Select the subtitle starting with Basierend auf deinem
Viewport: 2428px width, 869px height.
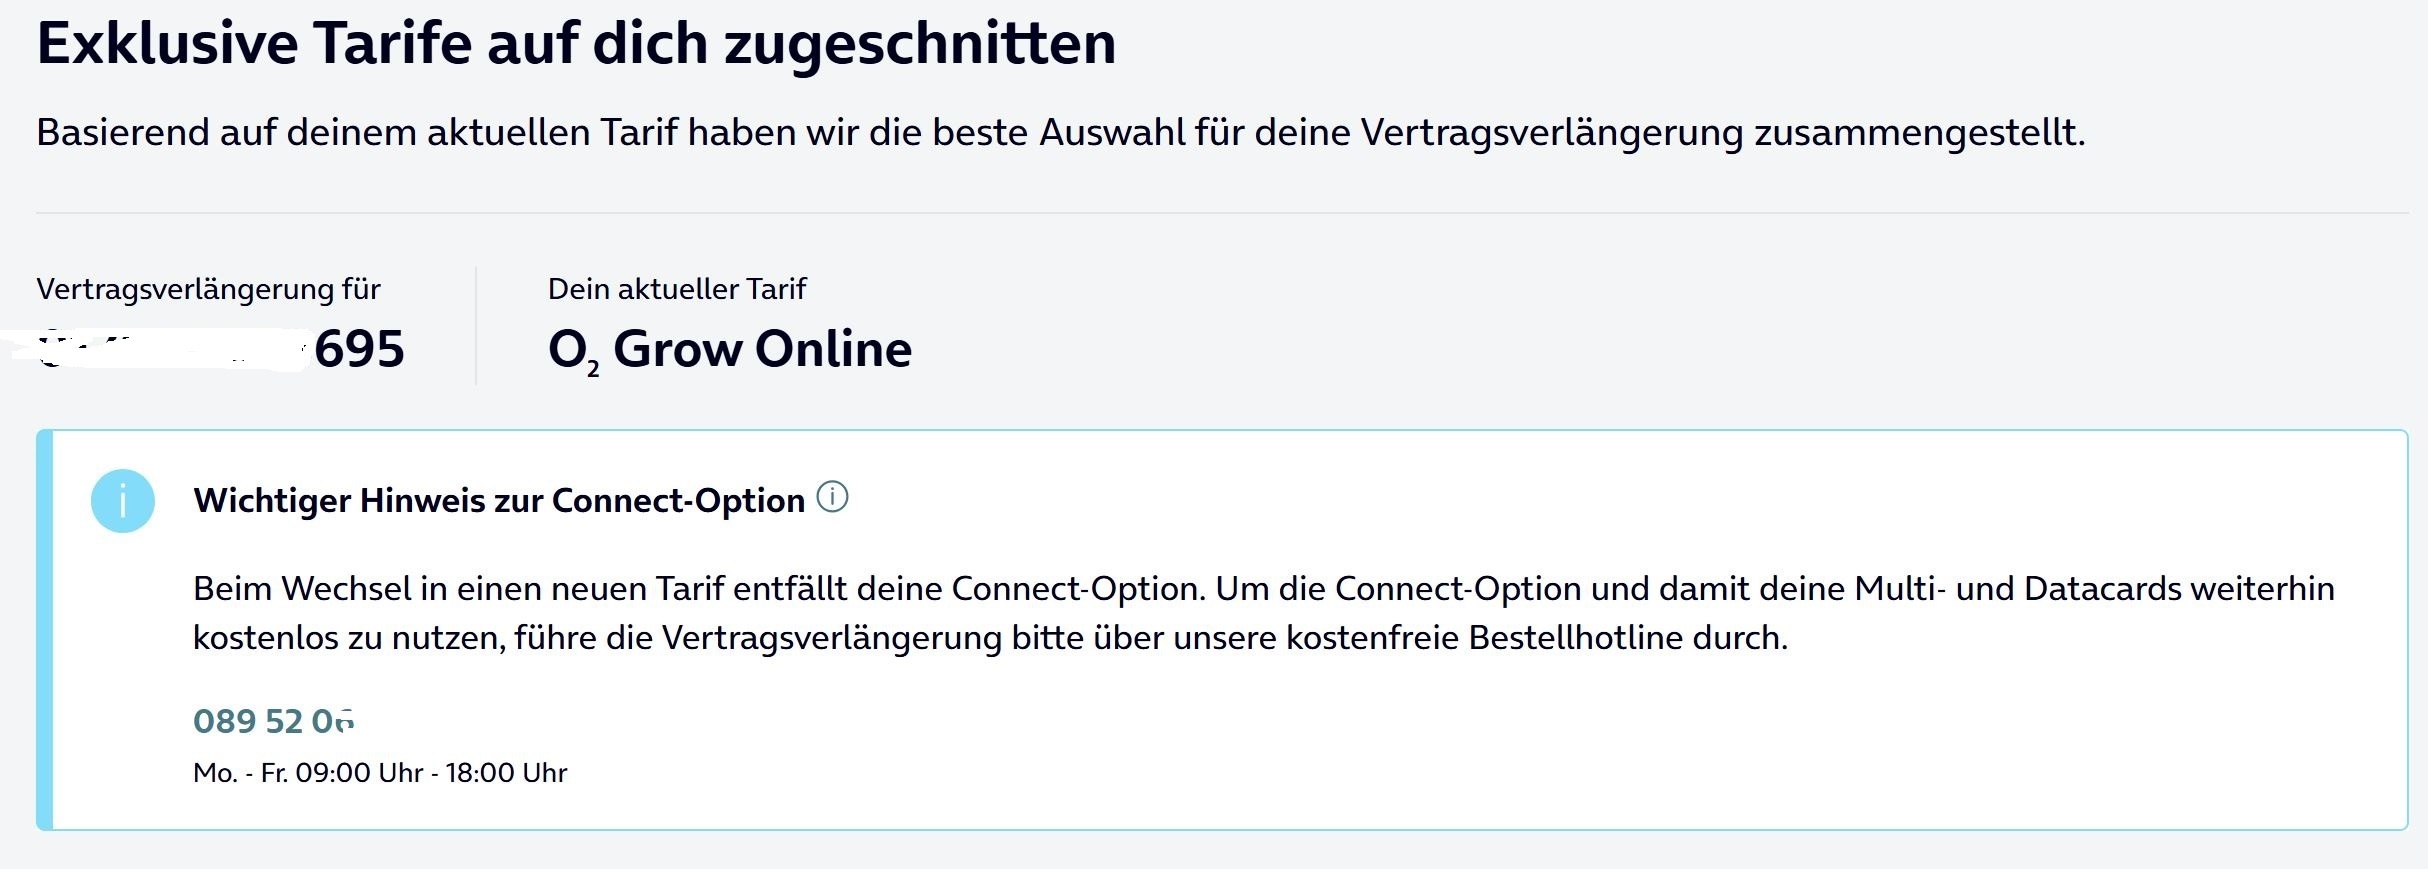point(1061,133)
